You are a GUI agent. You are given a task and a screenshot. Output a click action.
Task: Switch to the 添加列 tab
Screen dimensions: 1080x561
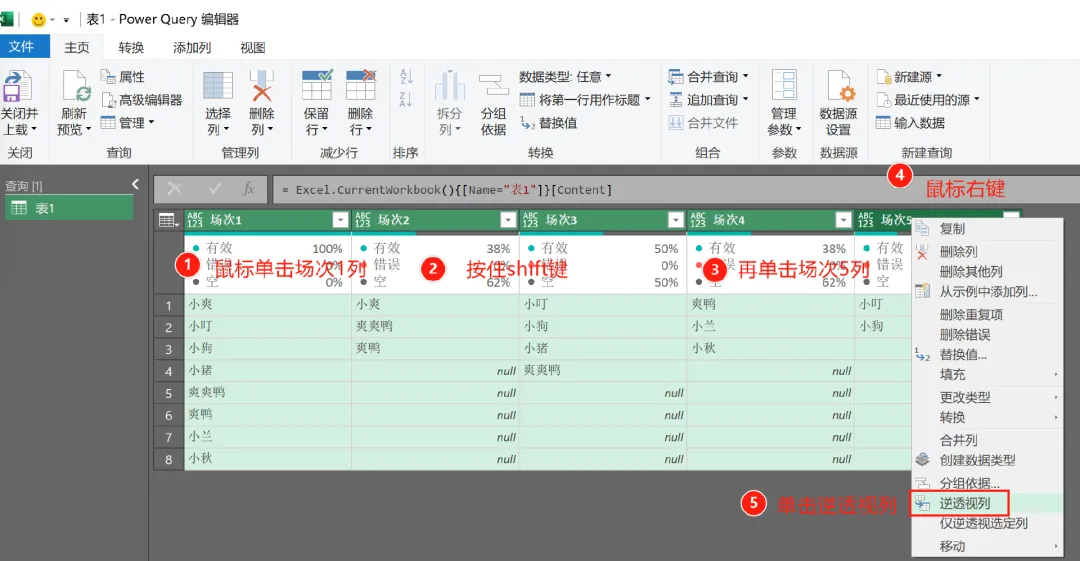(x=191, y=47)
